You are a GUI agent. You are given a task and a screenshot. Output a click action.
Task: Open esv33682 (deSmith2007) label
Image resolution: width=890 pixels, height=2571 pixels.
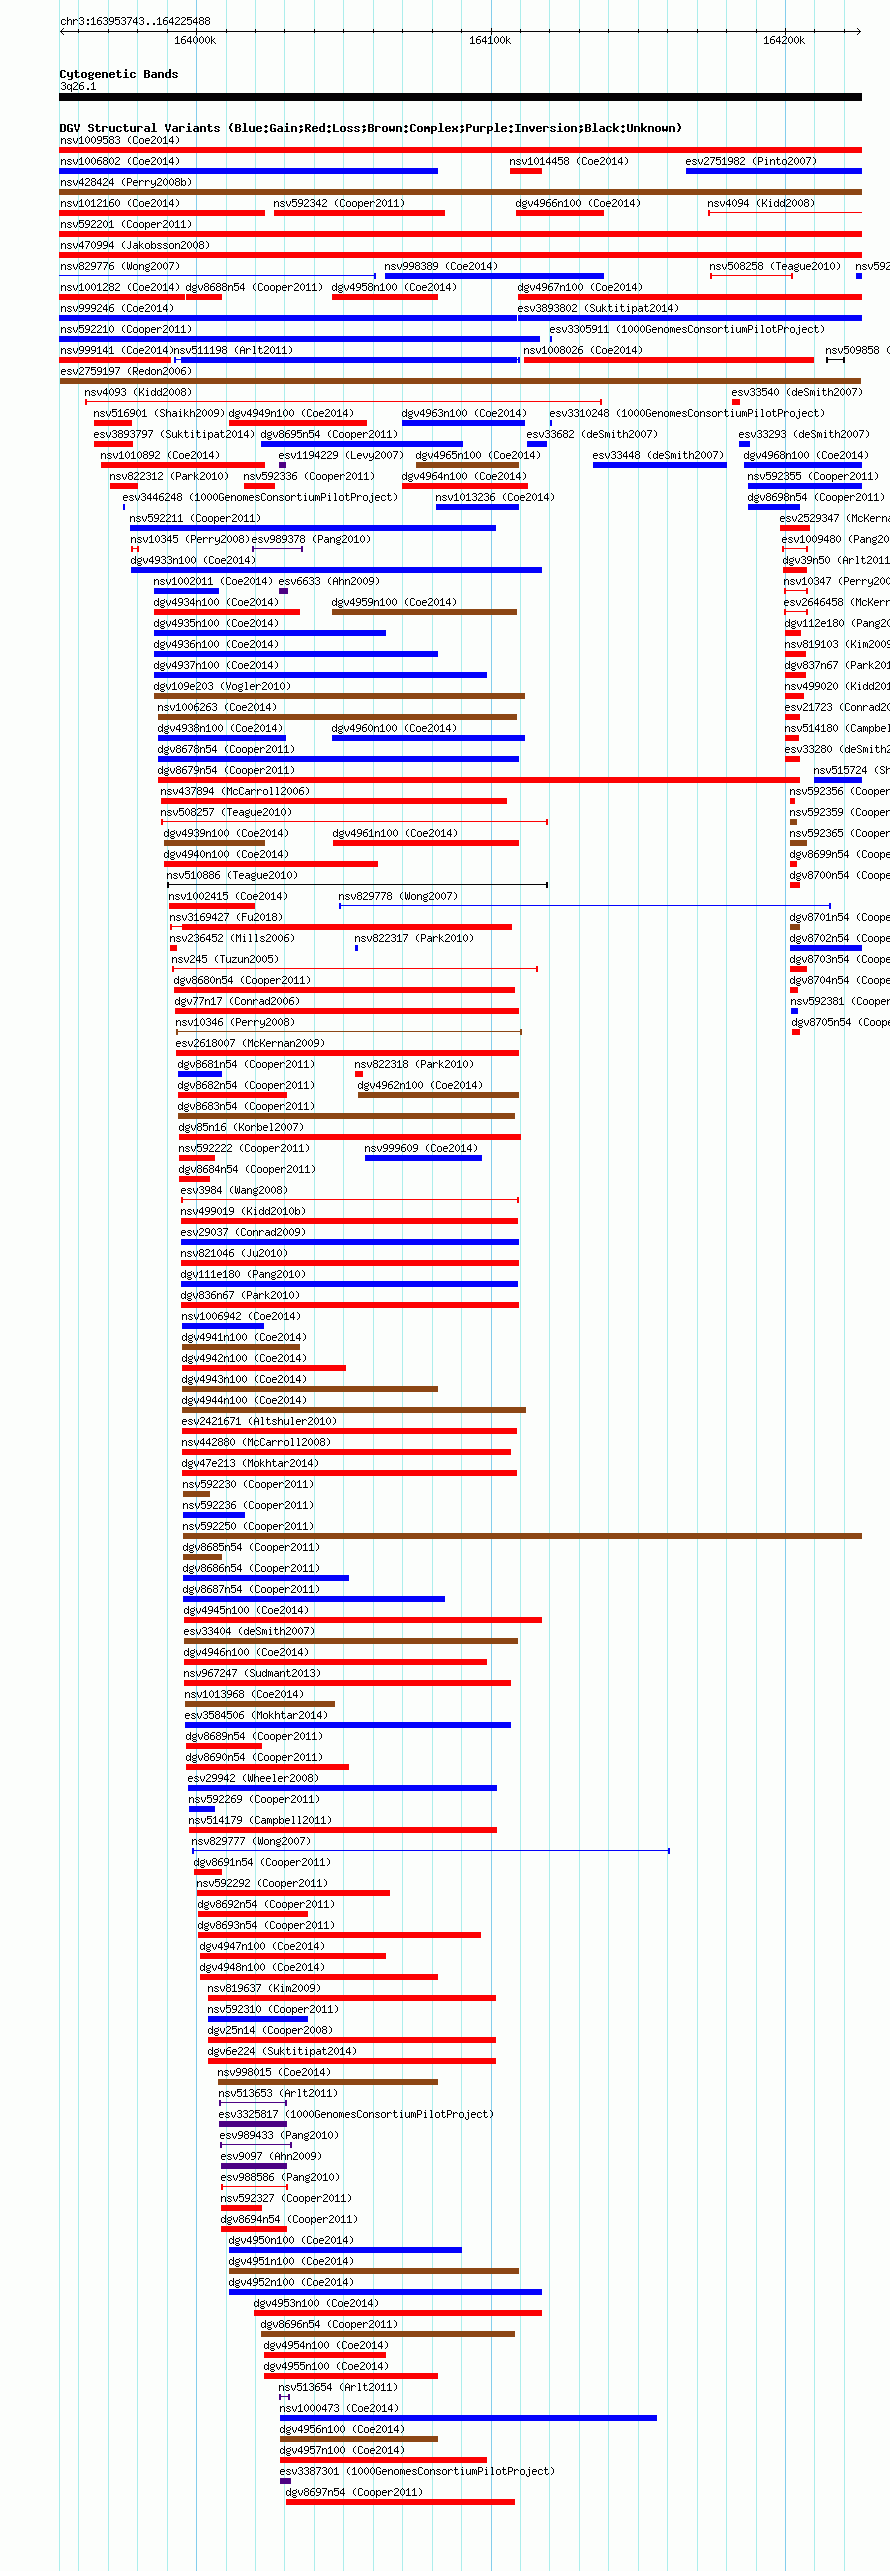(592, 434)
